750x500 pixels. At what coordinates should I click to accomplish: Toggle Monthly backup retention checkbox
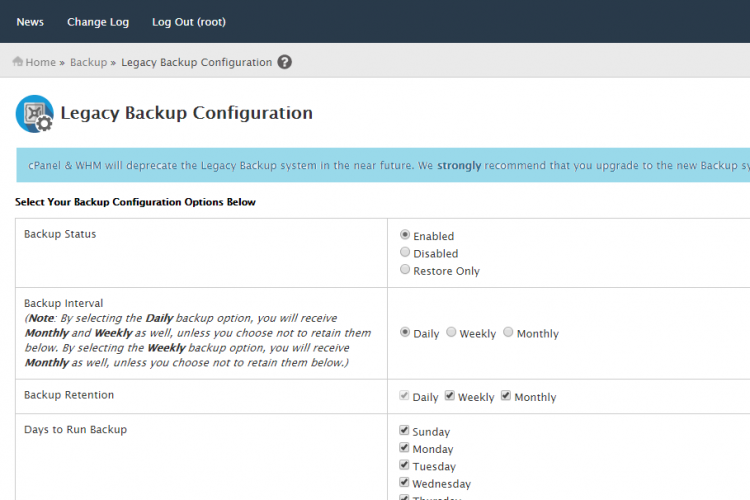click(506, 395)
